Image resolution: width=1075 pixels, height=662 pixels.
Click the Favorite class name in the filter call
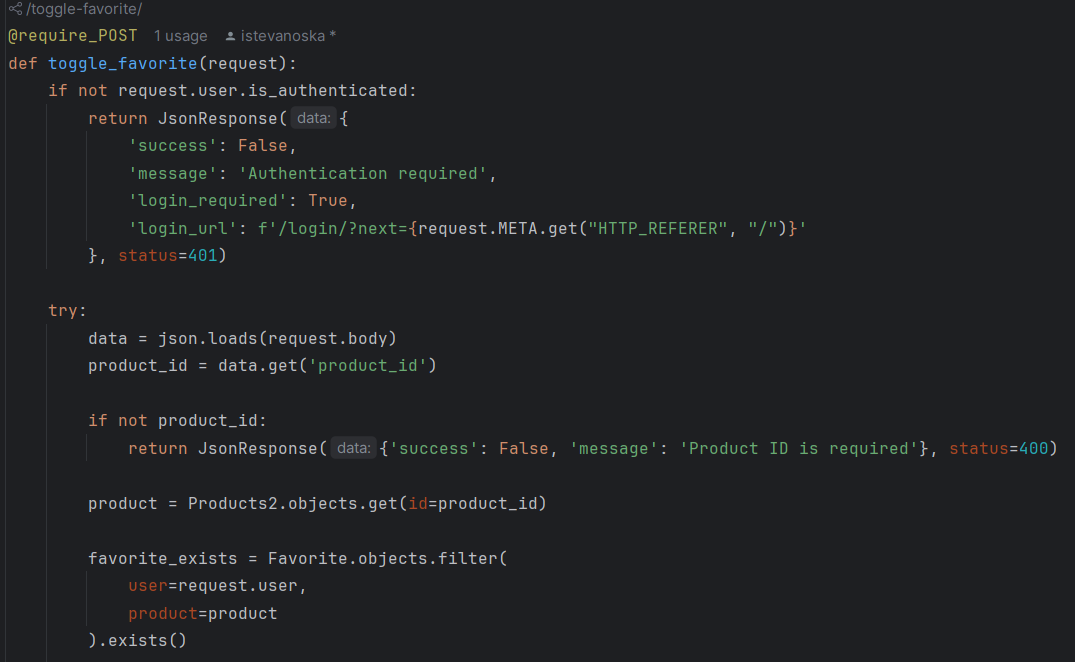click(x=303, y=558)
